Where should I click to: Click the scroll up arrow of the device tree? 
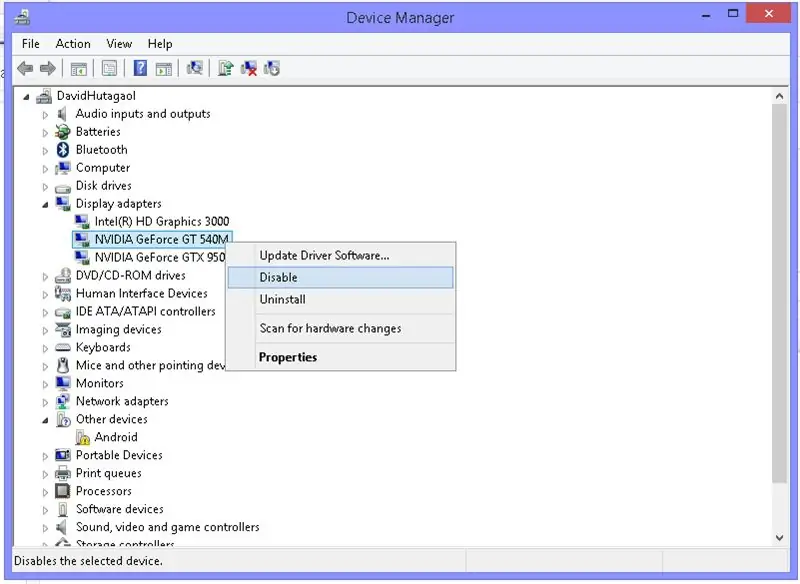click(779, 96)
